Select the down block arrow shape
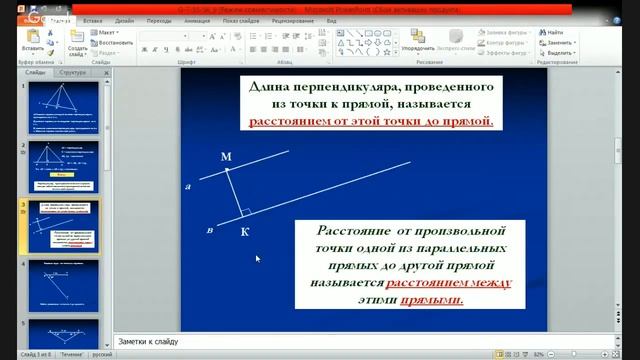The image size is (640, 360). pos(378,42)
